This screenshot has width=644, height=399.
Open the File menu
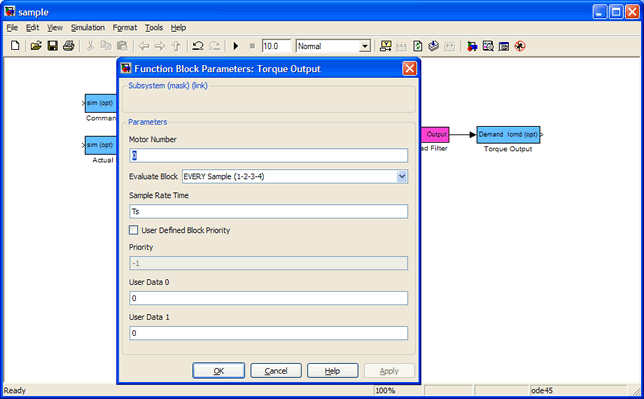tap(12, 28)
